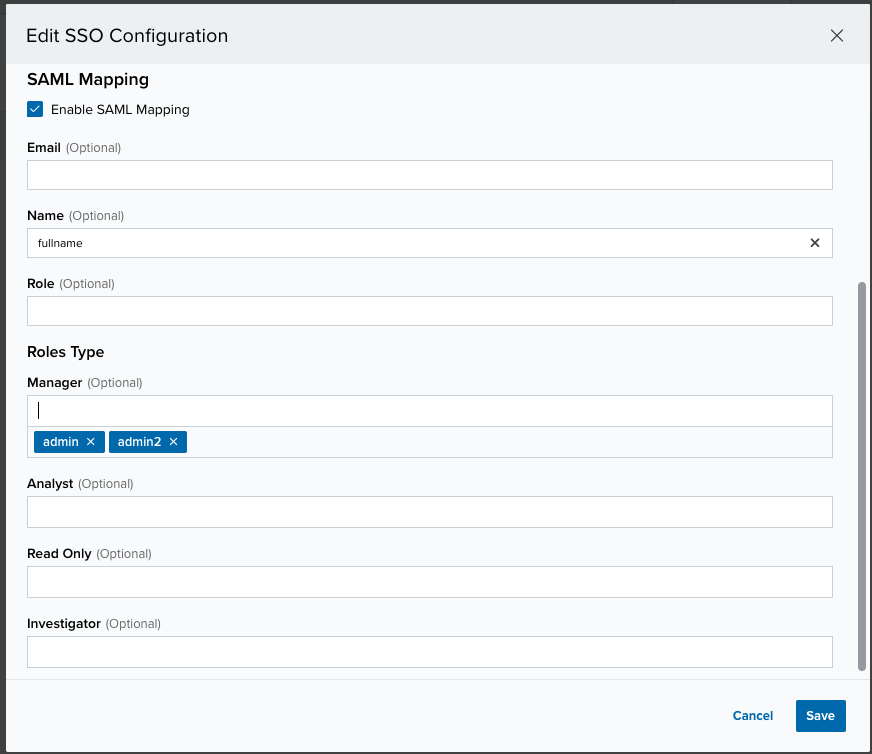Click the Read Only roles input
This screenshot has width=872, height=754.
(429, 582)
